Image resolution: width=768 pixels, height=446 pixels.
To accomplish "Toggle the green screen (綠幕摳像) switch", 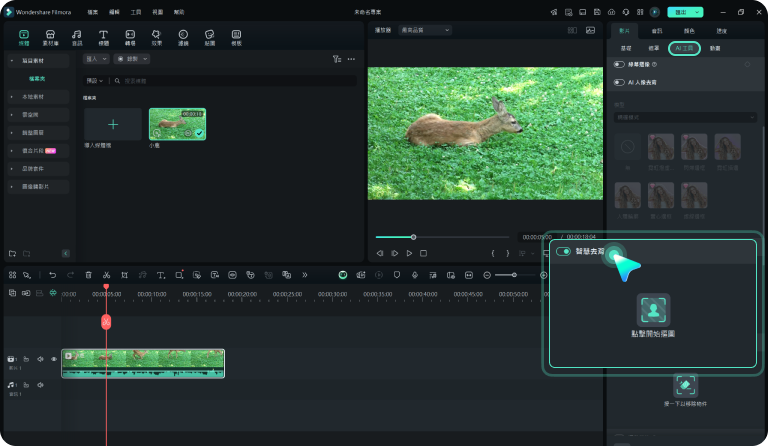I will [x=619, y=65].
